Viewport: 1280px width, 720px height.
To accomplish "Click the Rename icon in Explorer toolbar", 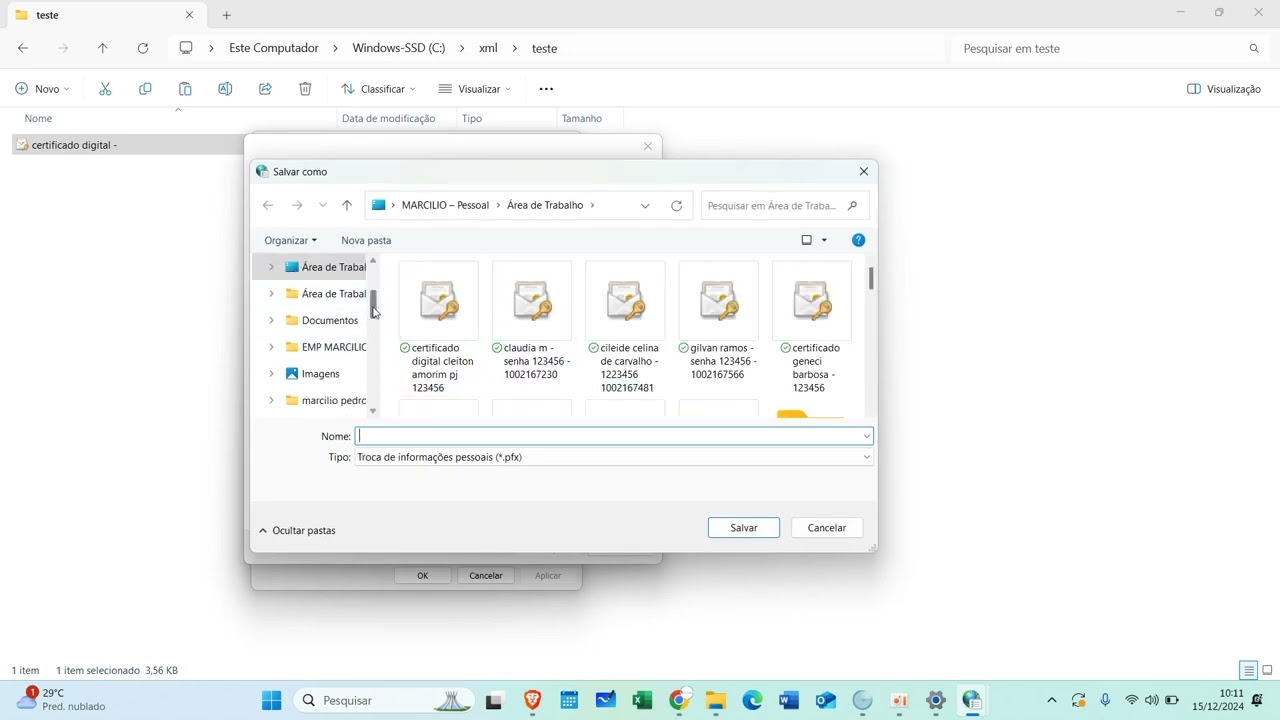I will [225, 89].
